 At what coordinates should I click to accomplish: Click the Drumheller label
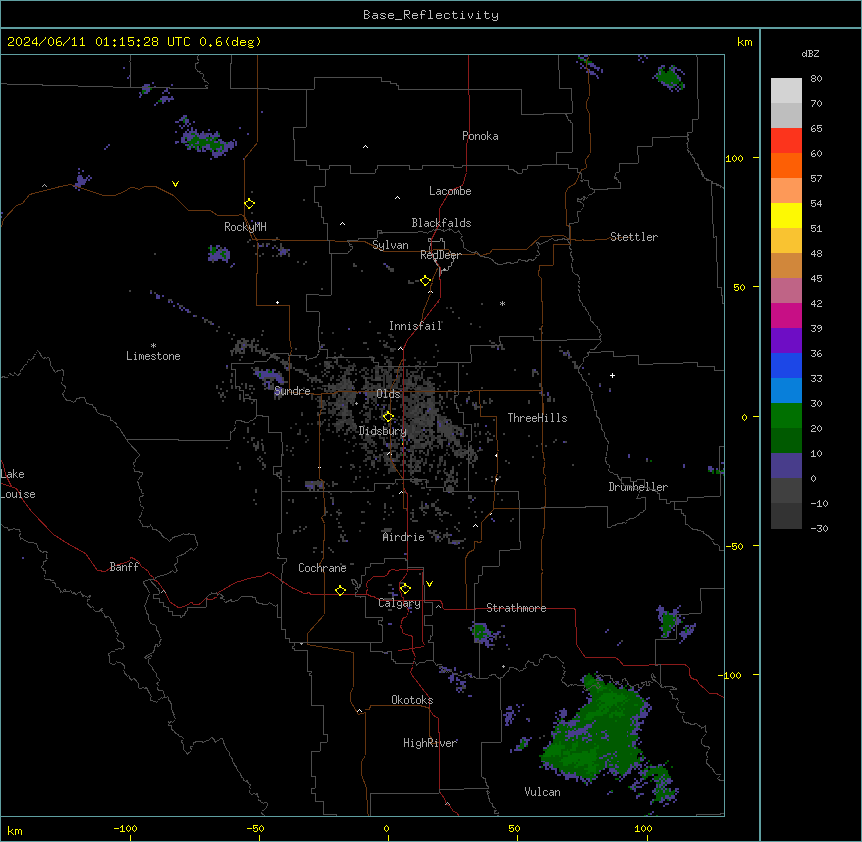638,487
